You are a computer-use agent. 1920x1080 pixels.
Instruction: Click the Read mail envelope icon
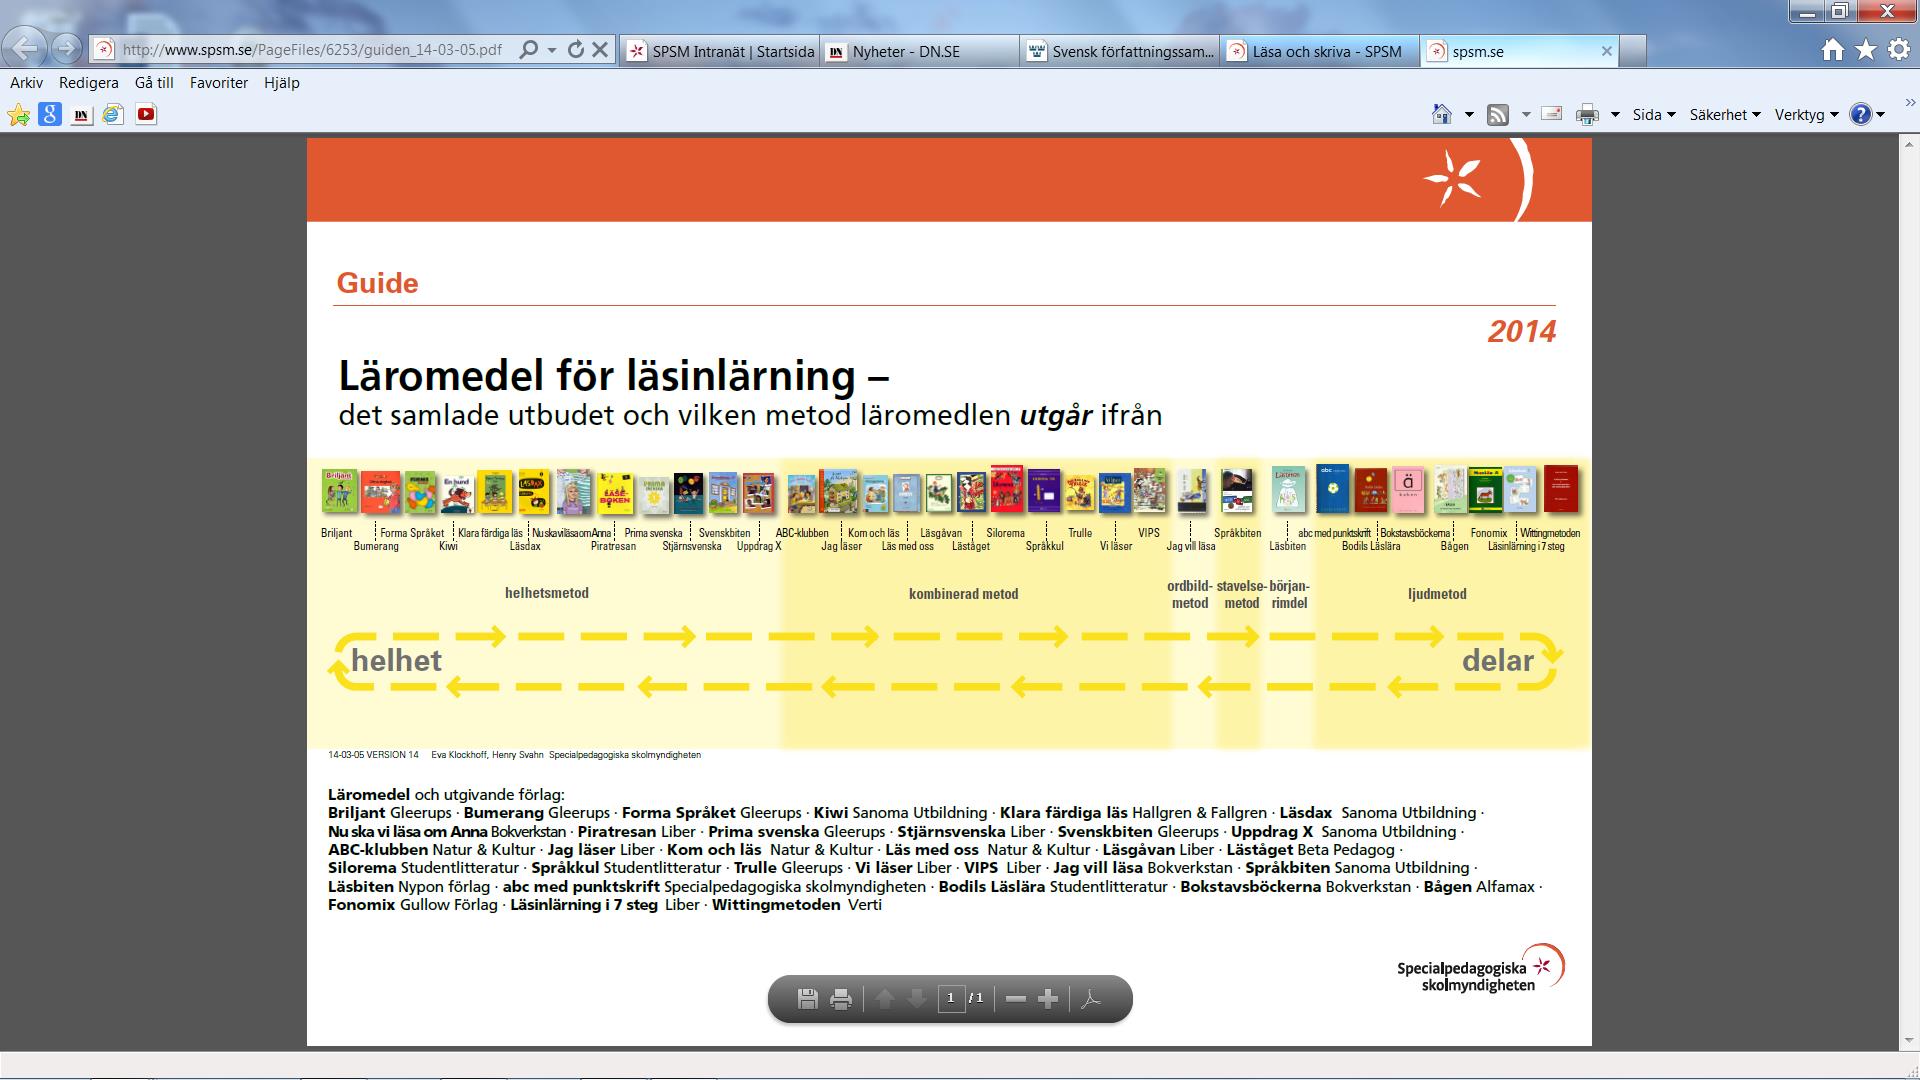click(x=1552, y=114)
